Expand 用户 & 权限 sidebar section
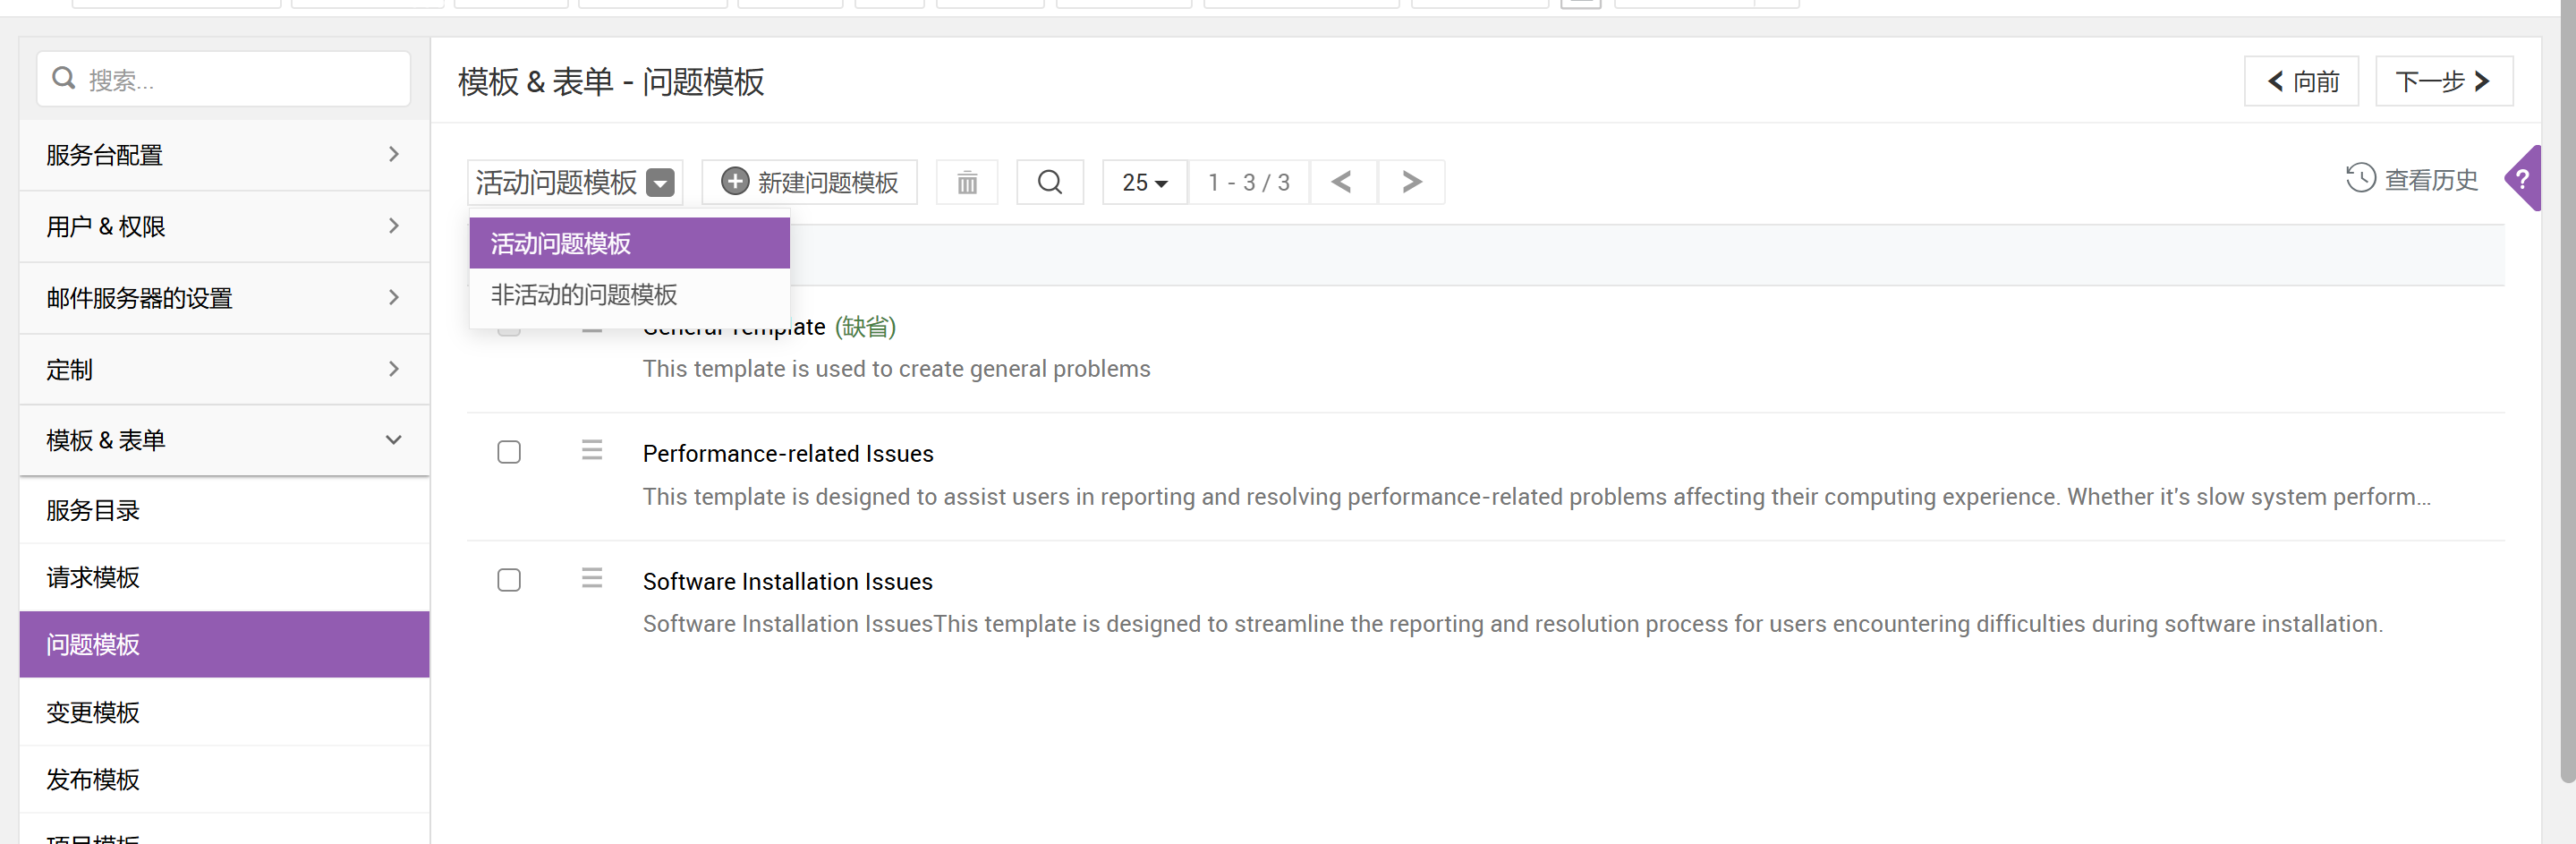 coord(224,227)
